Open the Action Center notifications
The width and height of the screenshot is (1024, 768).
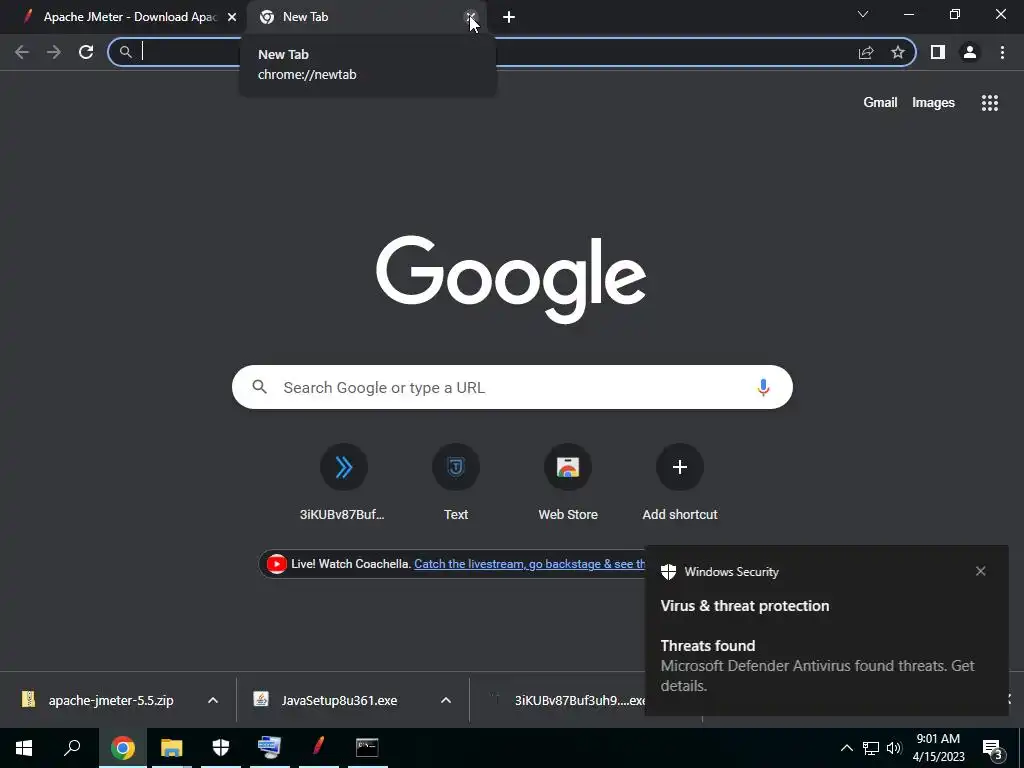[992, 749]
